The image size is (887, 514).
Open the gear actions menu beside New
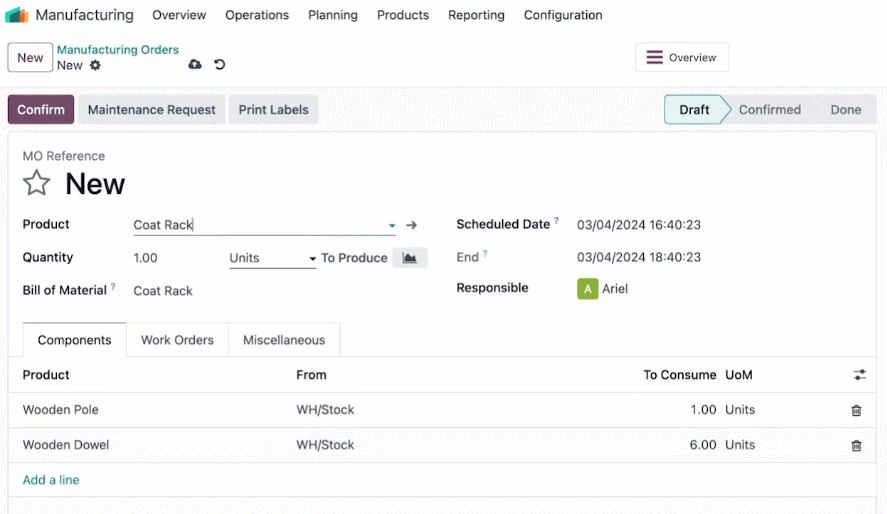[95, 65]
